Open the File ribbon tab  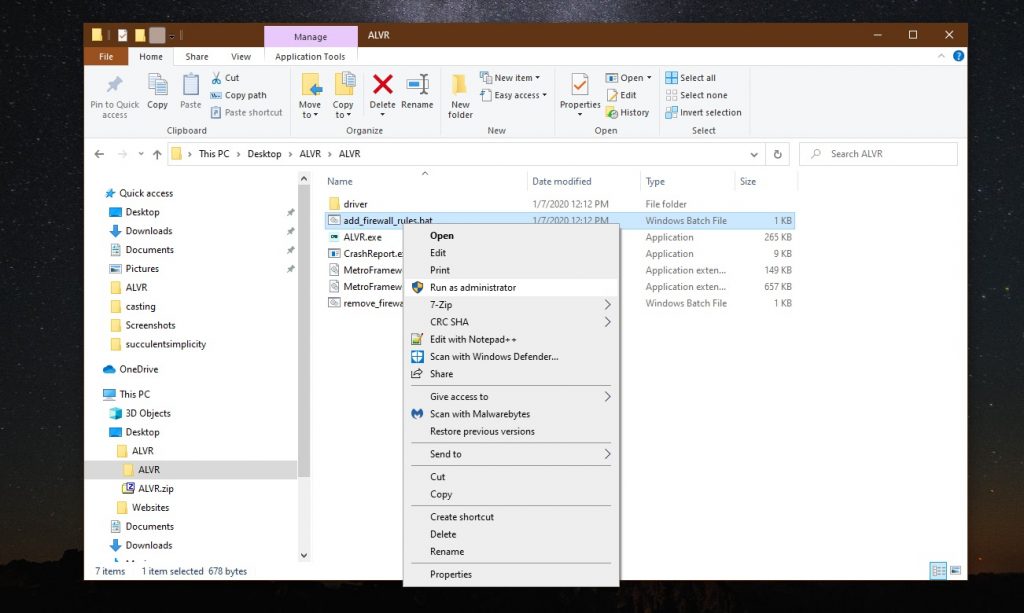(106, 57)
